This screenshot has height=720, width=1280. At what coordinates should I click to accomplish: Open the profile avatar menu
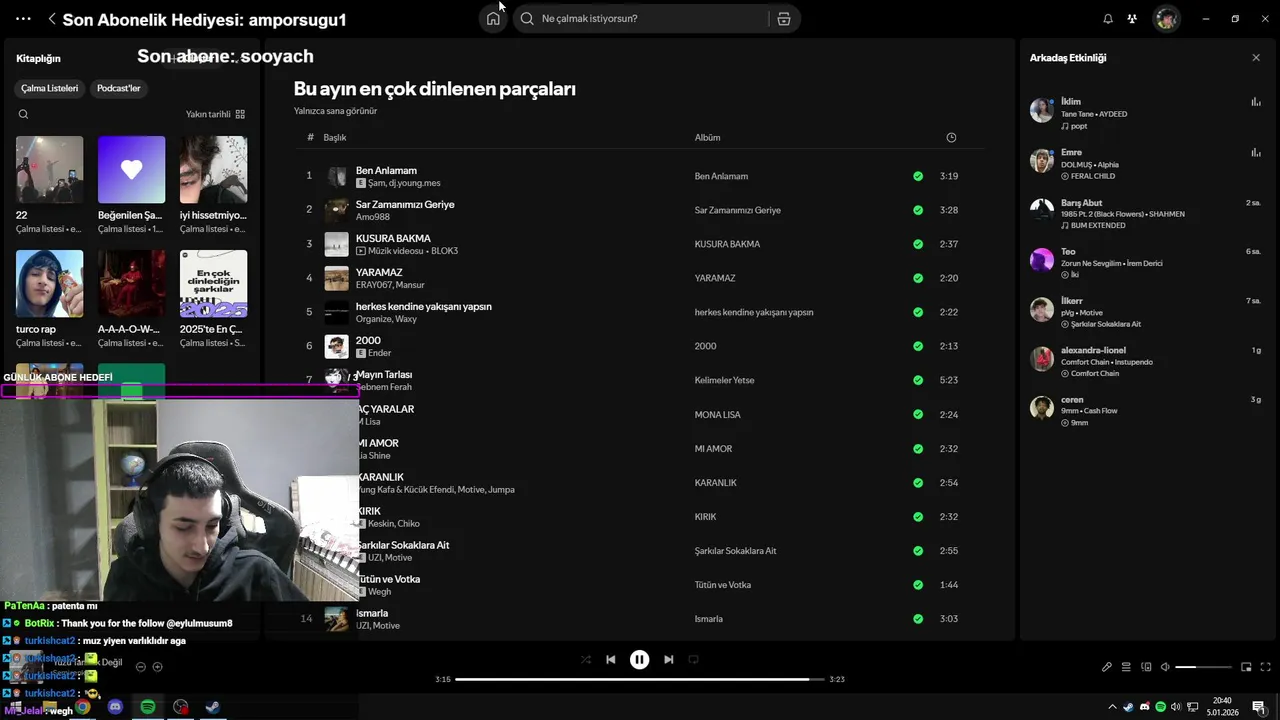1166,18
